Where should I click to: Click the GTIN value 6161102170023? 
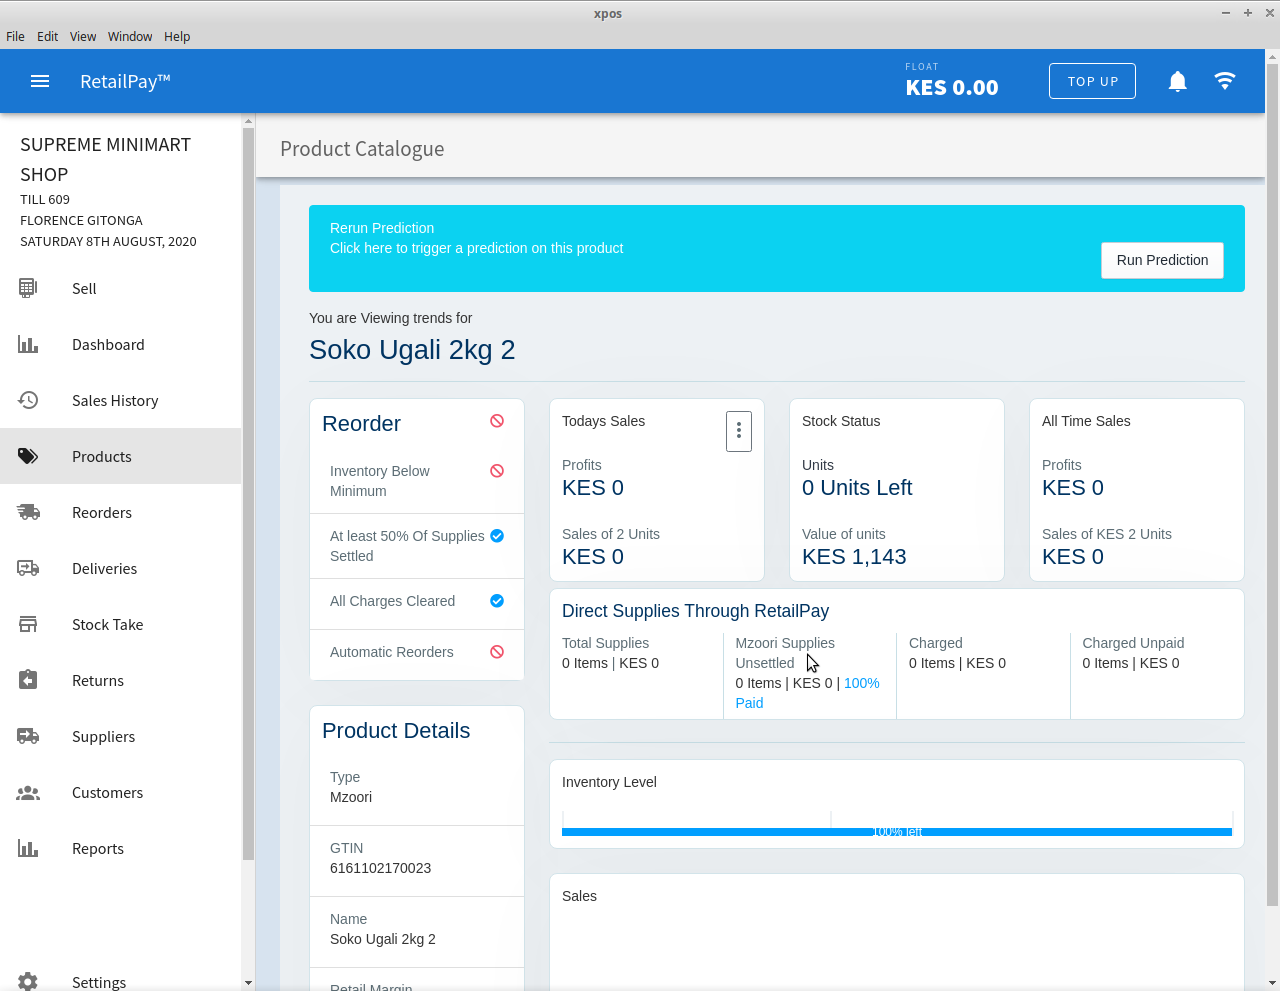click(380, 868)
